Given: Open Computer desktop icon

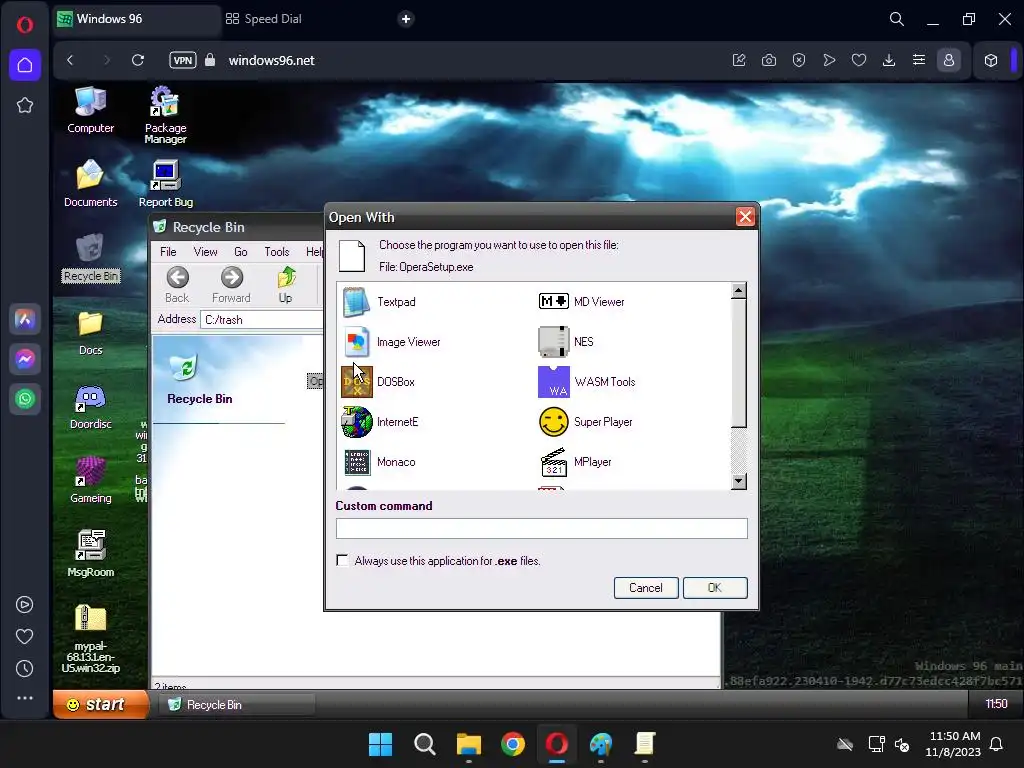Looking at the screenshot, I should click(x=90, y=110).
